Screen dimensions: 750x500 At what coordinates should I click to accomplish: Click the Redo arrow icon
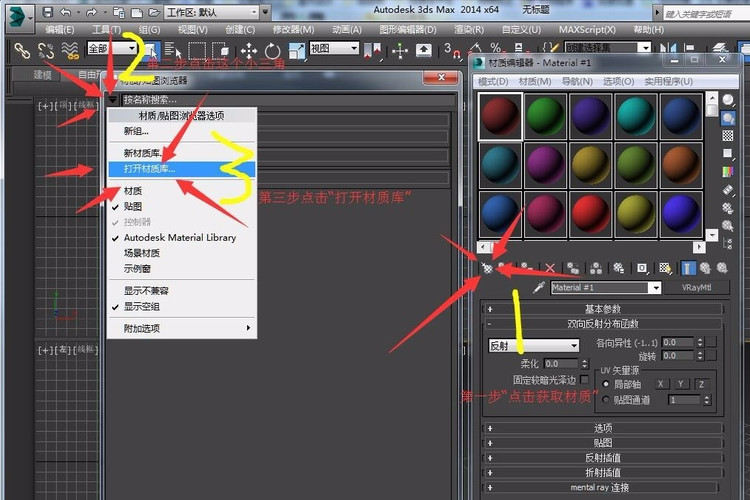(91, 12)
